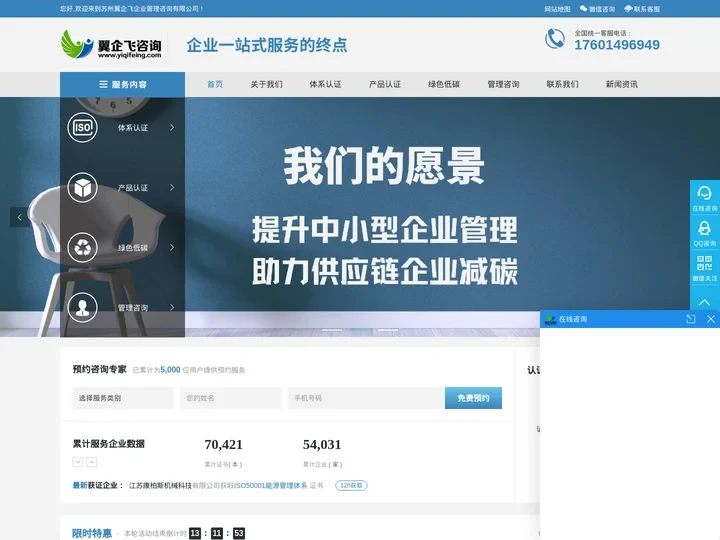Click the 翼企飞咨询 logo
720x540 pixels.
tap(111, 45)
